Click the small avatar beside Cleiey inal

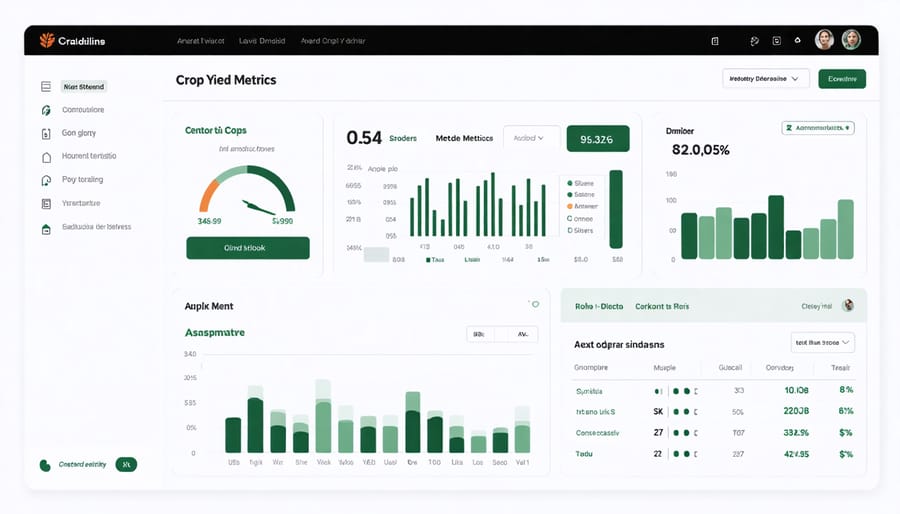847,306
